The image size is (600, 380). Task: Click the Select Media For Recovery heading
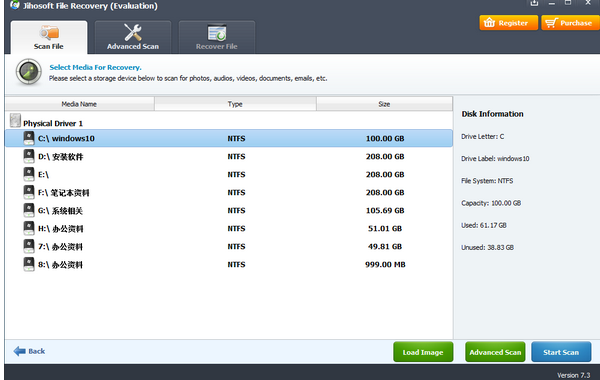95,67
